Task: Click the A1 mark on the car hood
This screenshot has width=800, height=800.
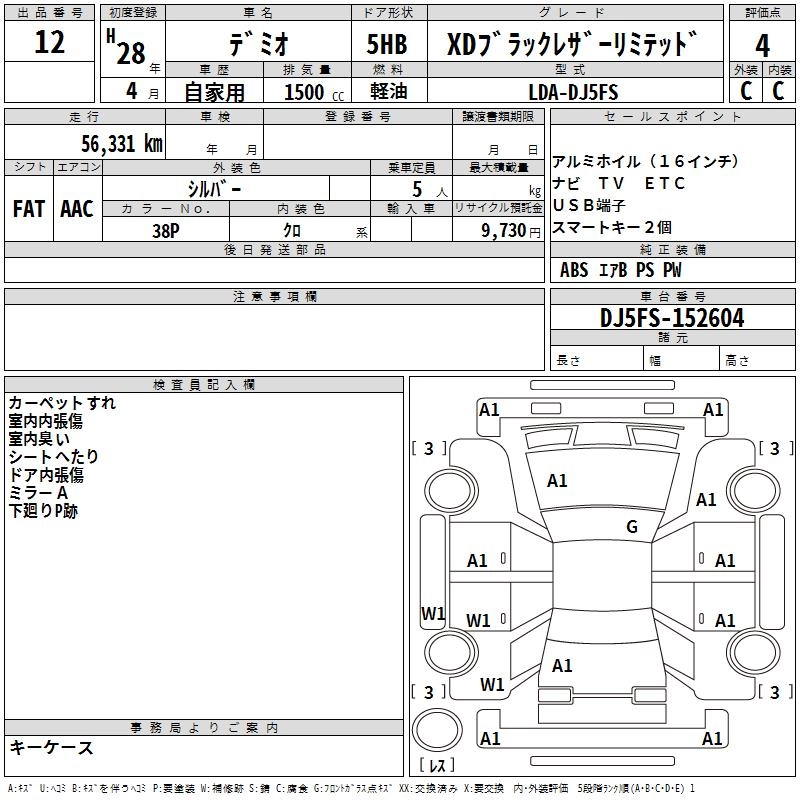Action: tap(557, 481)
